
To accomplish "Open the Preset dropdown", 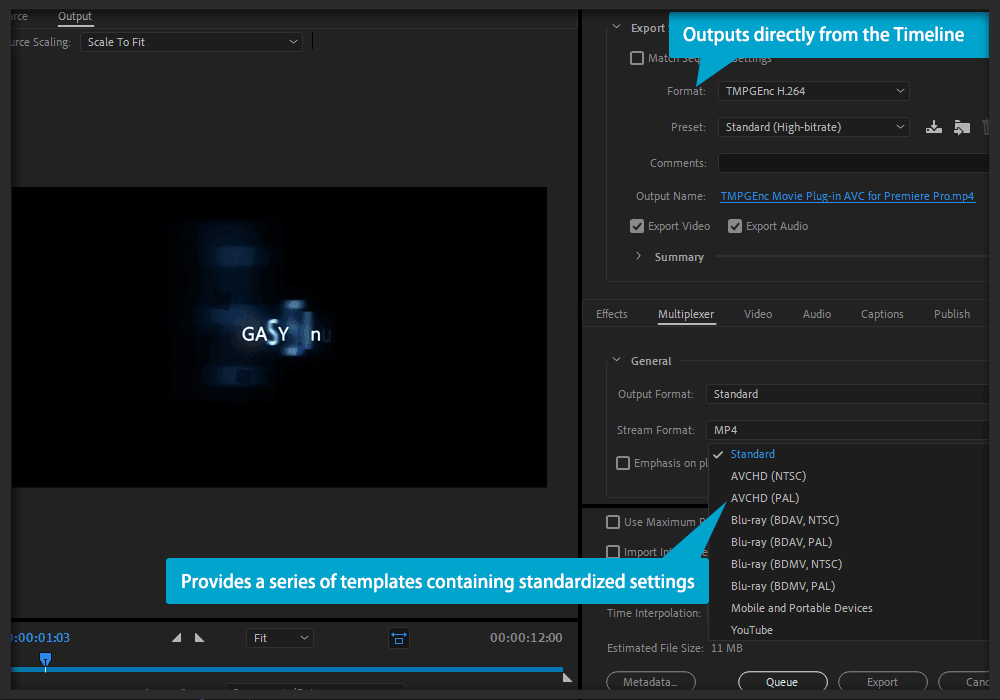I will click(813, 127).
